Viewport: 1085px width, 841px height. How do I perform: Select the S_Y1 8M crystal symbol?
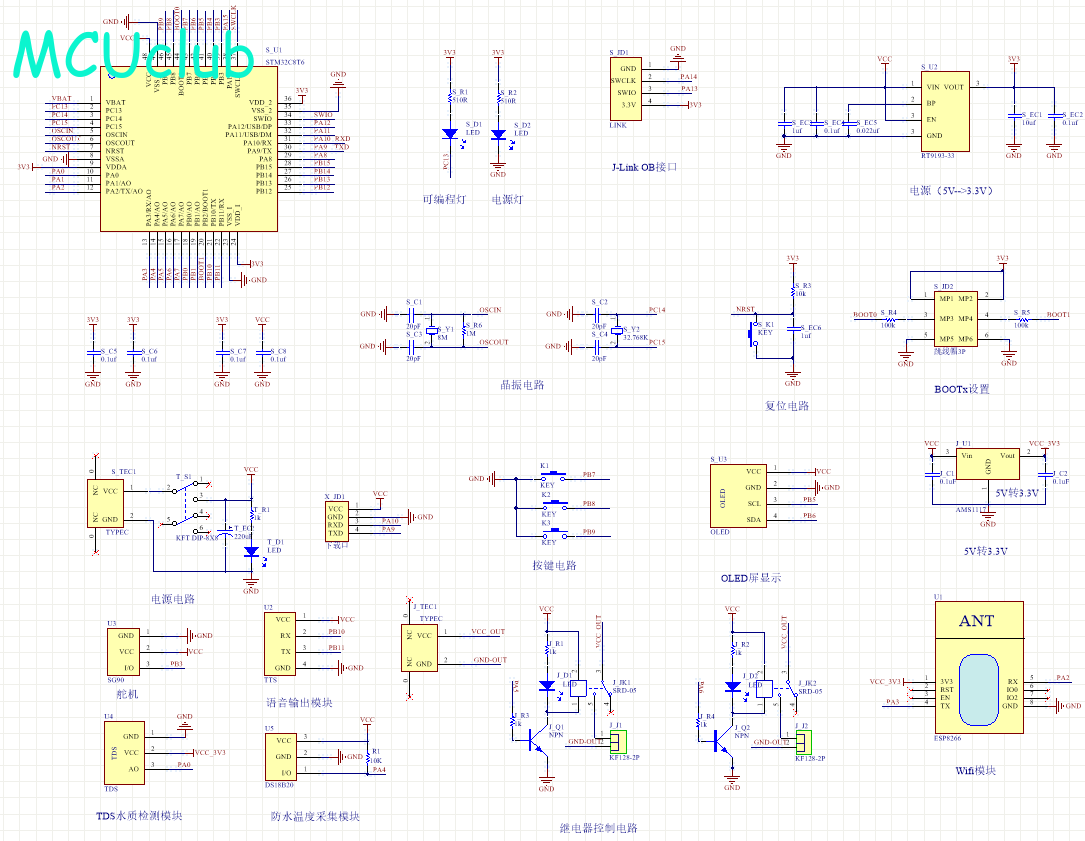point(432,330)
